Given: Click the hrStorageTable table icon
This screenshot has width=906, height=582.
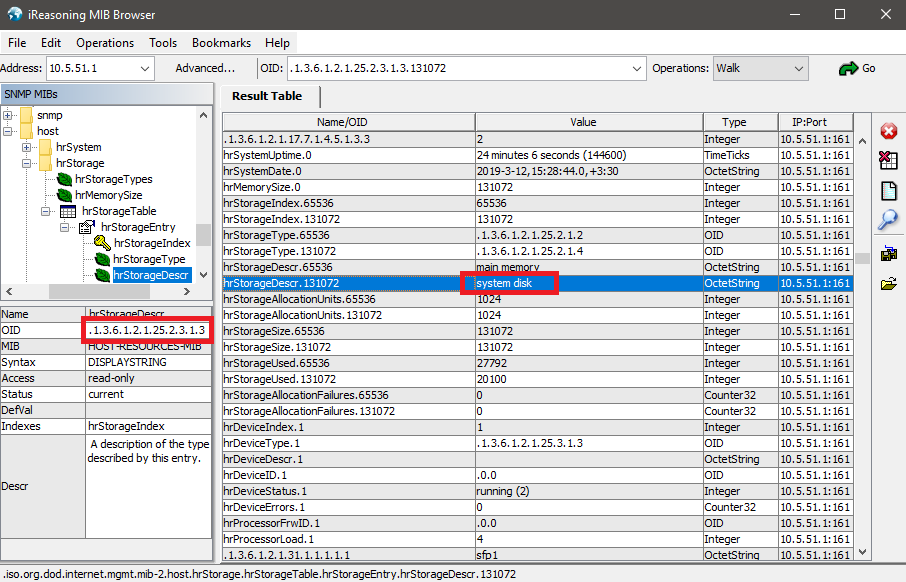Looking at the screenshot, I should tap(68, 212).
